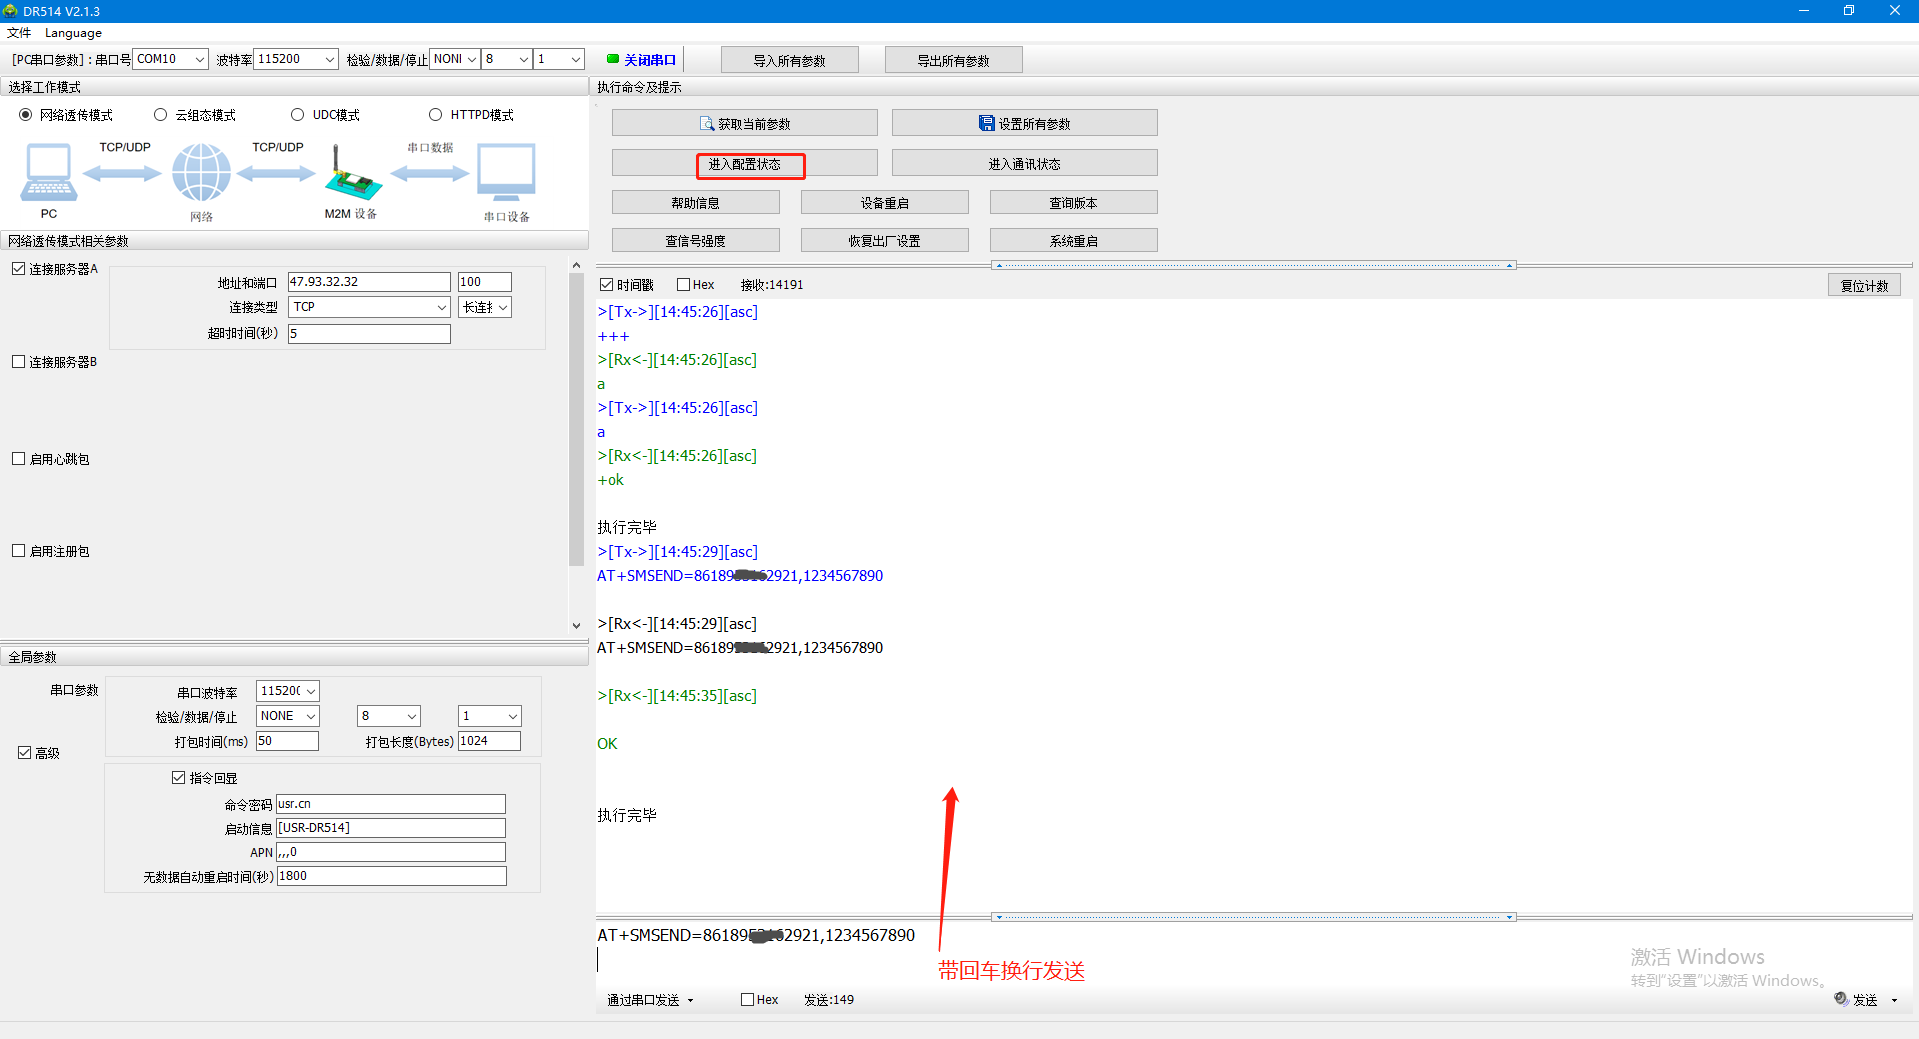The width and height of the screenshot is (1919, 1039).
Task: Click the network globe icon
Action: [x=201, y=172]
